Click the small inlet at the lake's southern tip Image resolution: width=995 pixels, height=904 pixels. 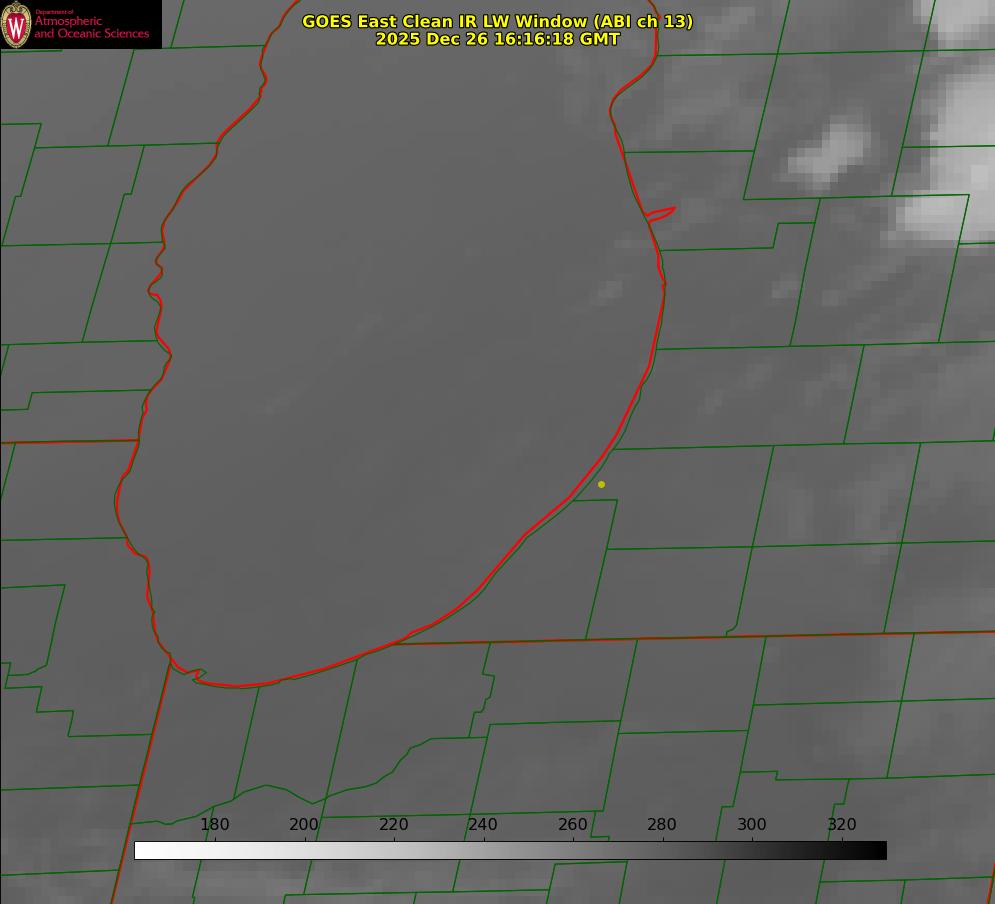pyautogui.click(x=195, y=676)
